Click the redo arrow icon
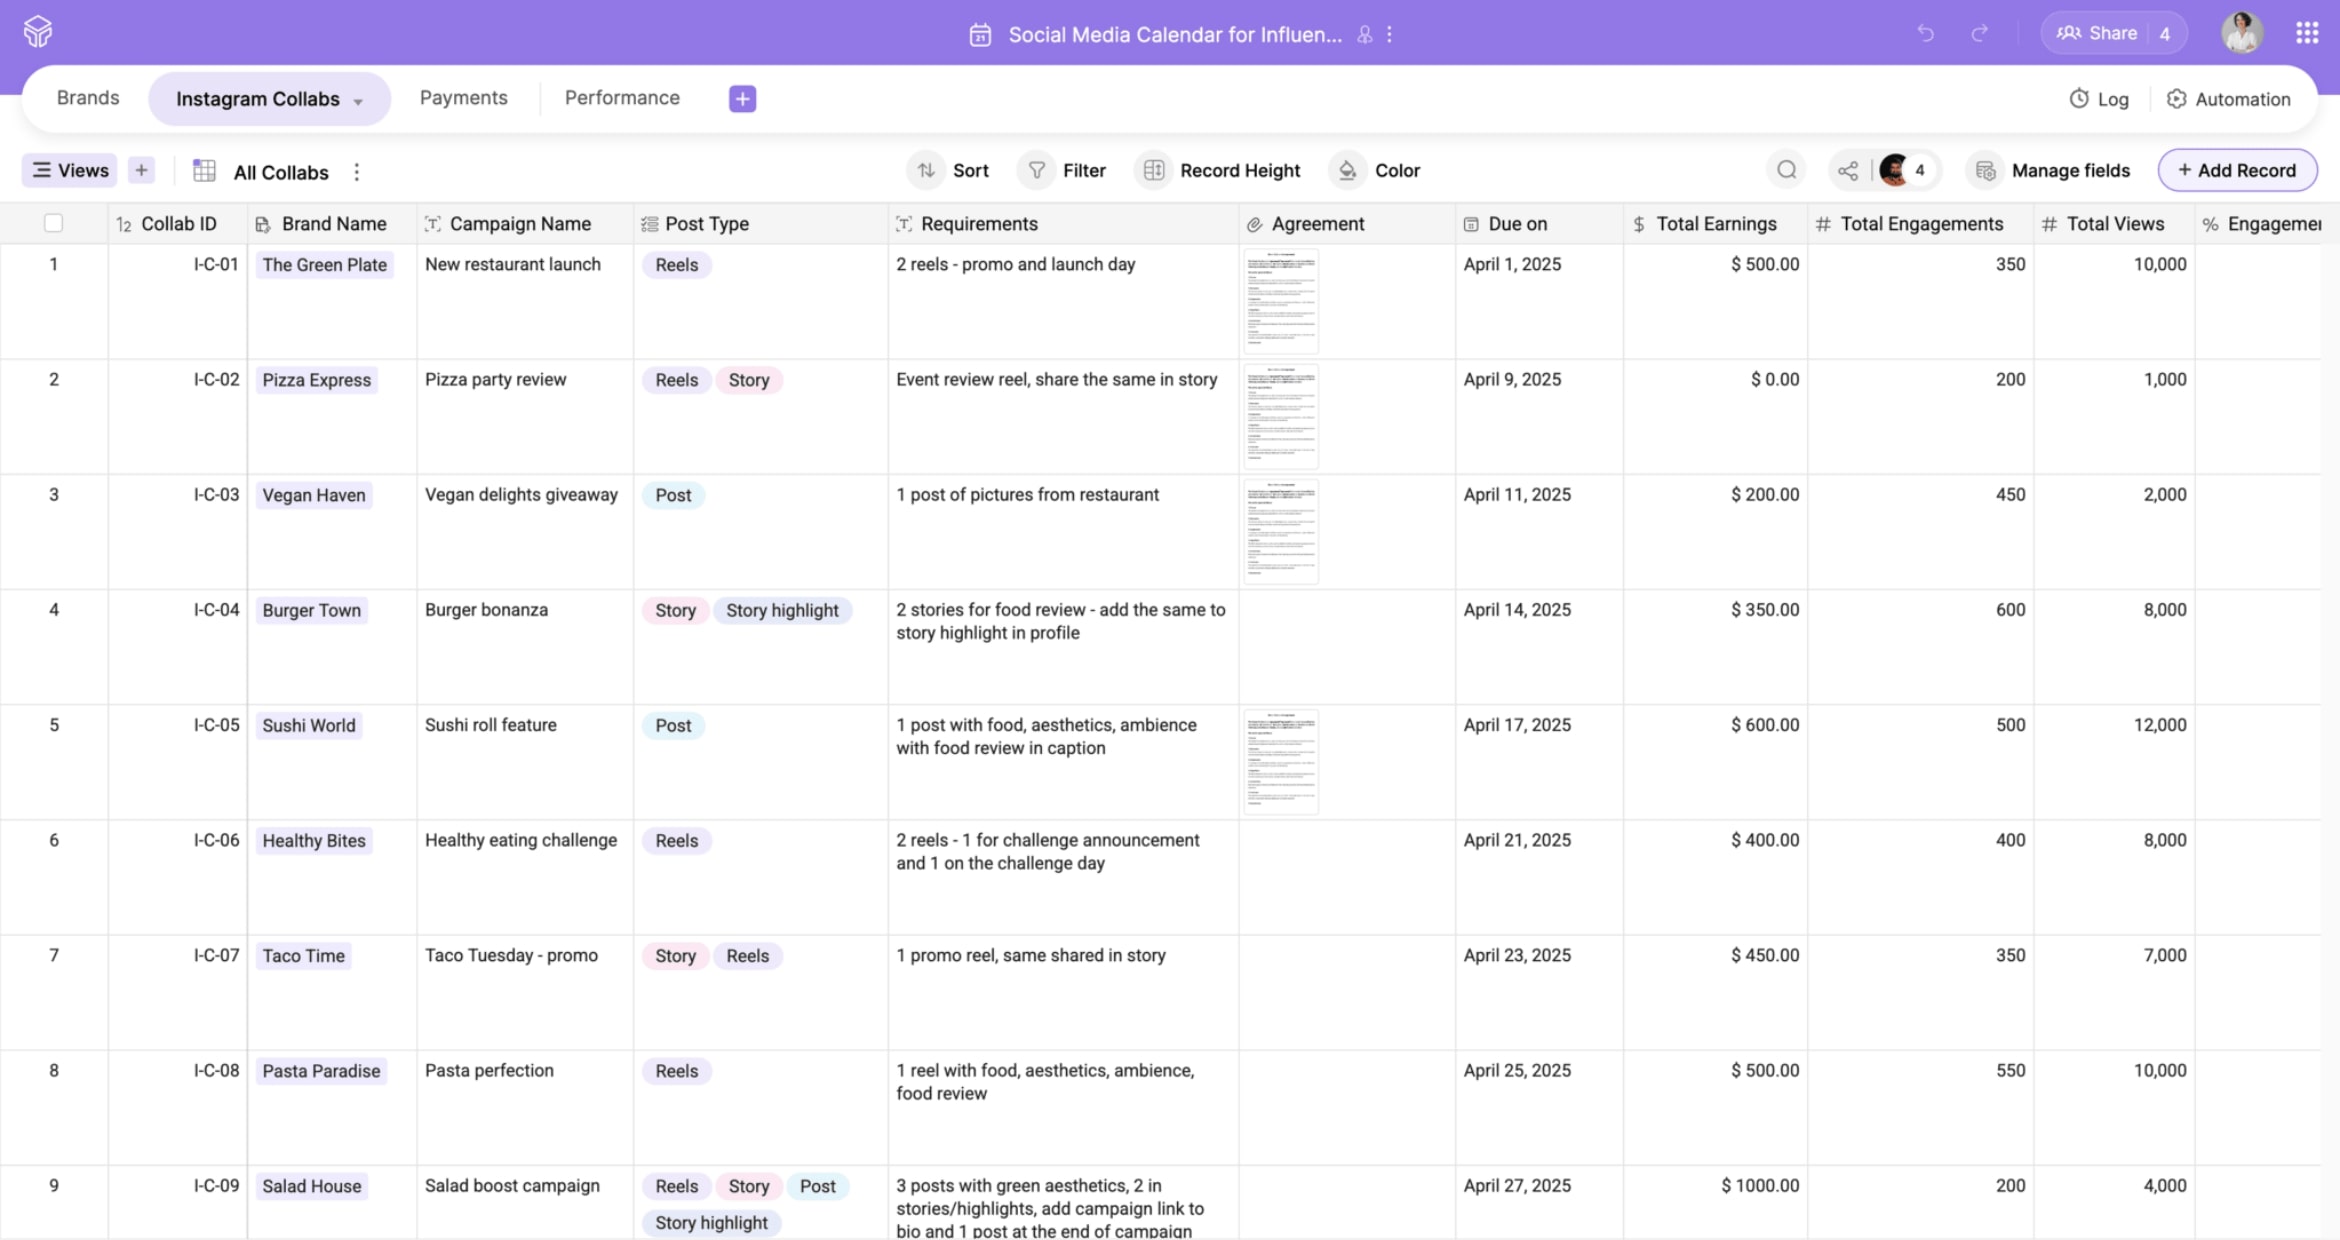This screenshot has width=2340, height=1240. [x=1979, y=33]
